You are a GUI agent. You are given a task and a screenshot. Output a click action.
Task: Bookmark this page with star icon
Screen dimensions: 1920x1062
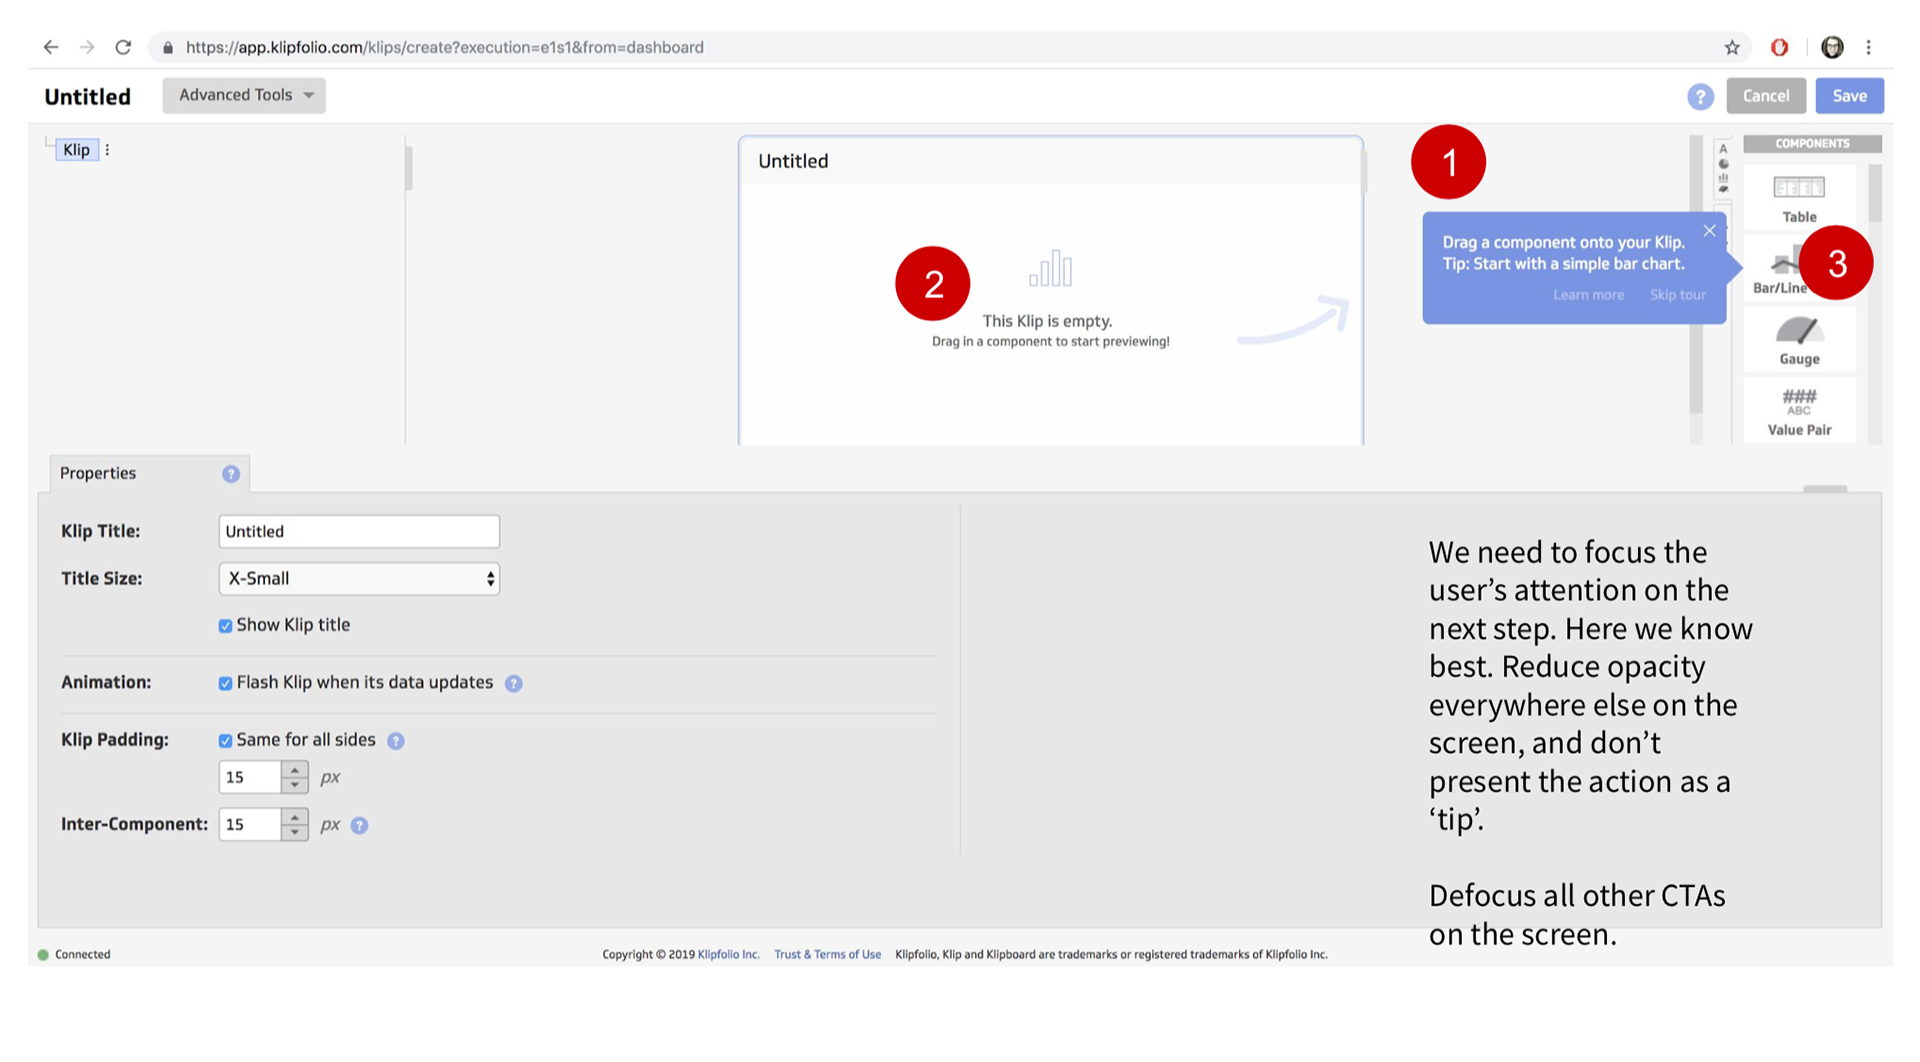point(1732,47)
